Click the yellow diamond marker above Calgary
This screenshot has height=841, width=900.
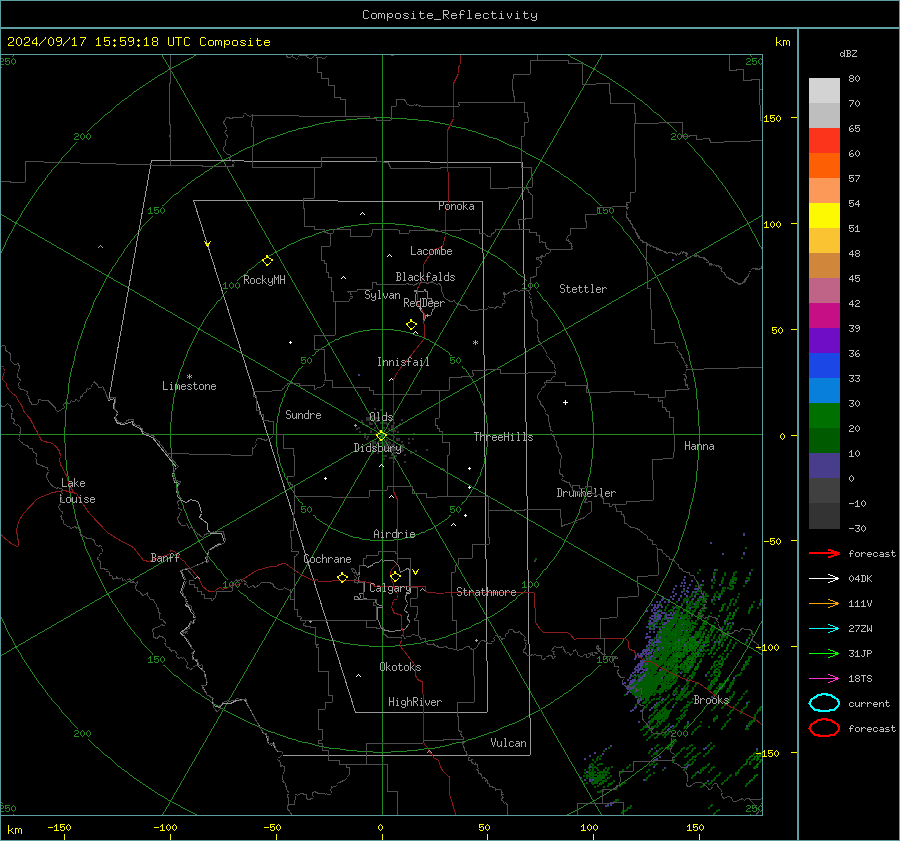[x=395, y=576]
